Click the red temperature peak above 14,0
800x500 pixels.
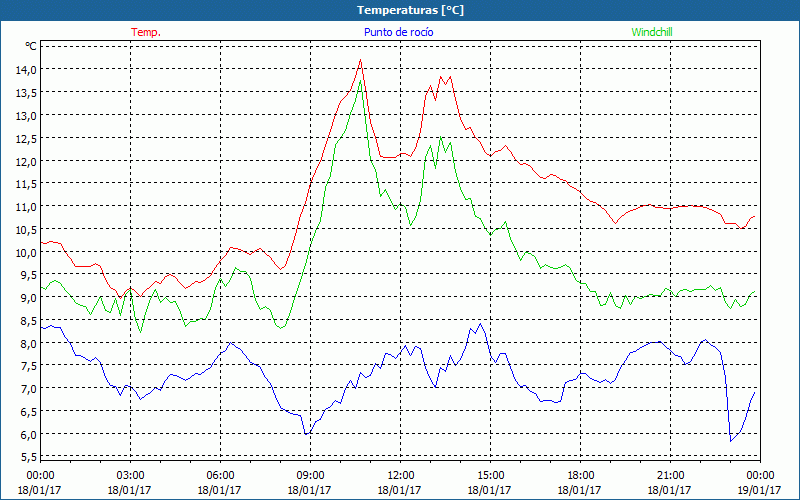coord(360,60)
